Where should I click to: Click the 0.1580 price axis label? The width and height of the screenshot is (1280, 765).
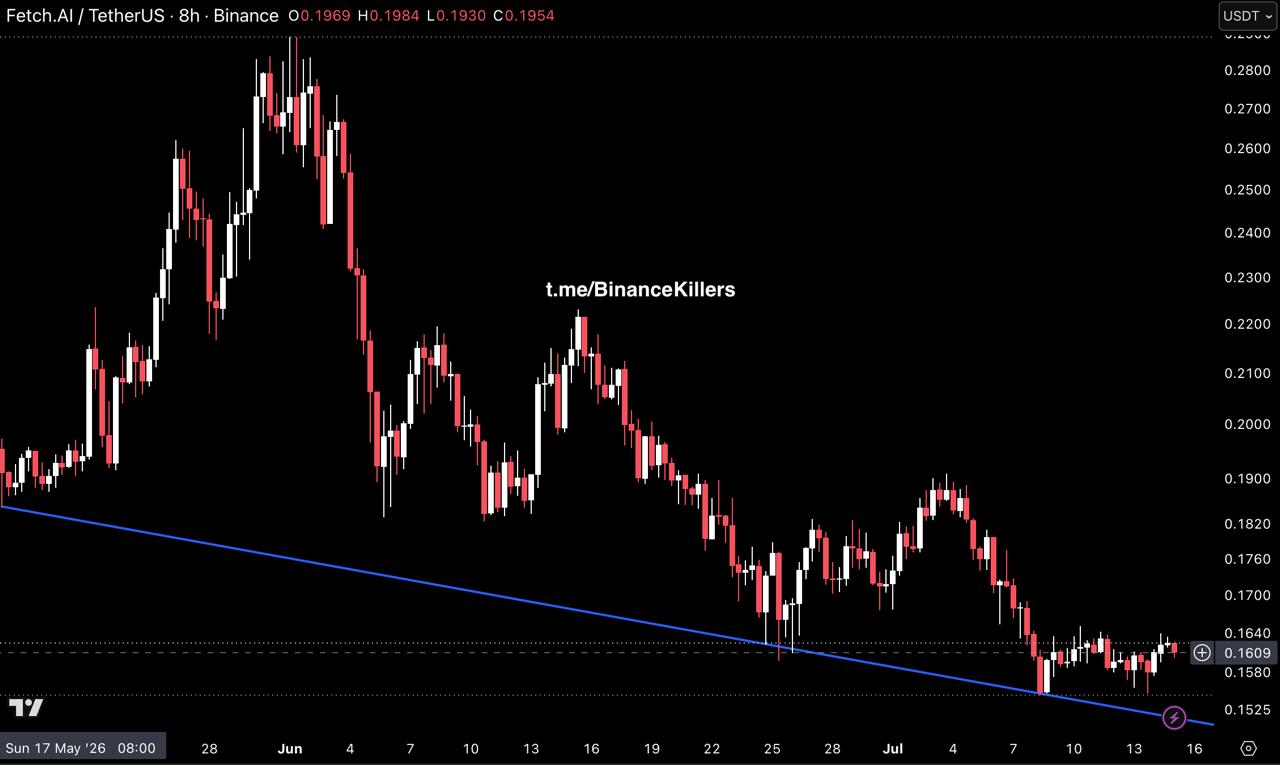pos(1247,672)
